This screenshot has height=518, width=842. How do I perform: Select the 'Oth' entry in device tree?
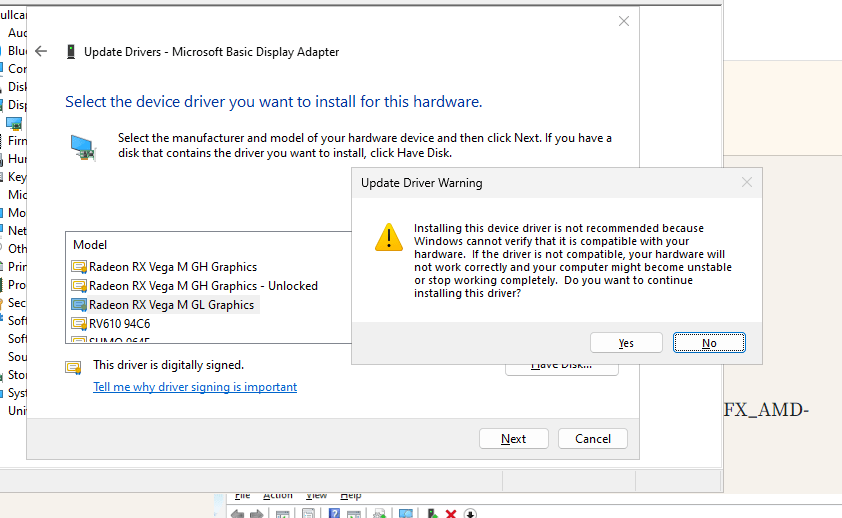[x=17, y=249]
